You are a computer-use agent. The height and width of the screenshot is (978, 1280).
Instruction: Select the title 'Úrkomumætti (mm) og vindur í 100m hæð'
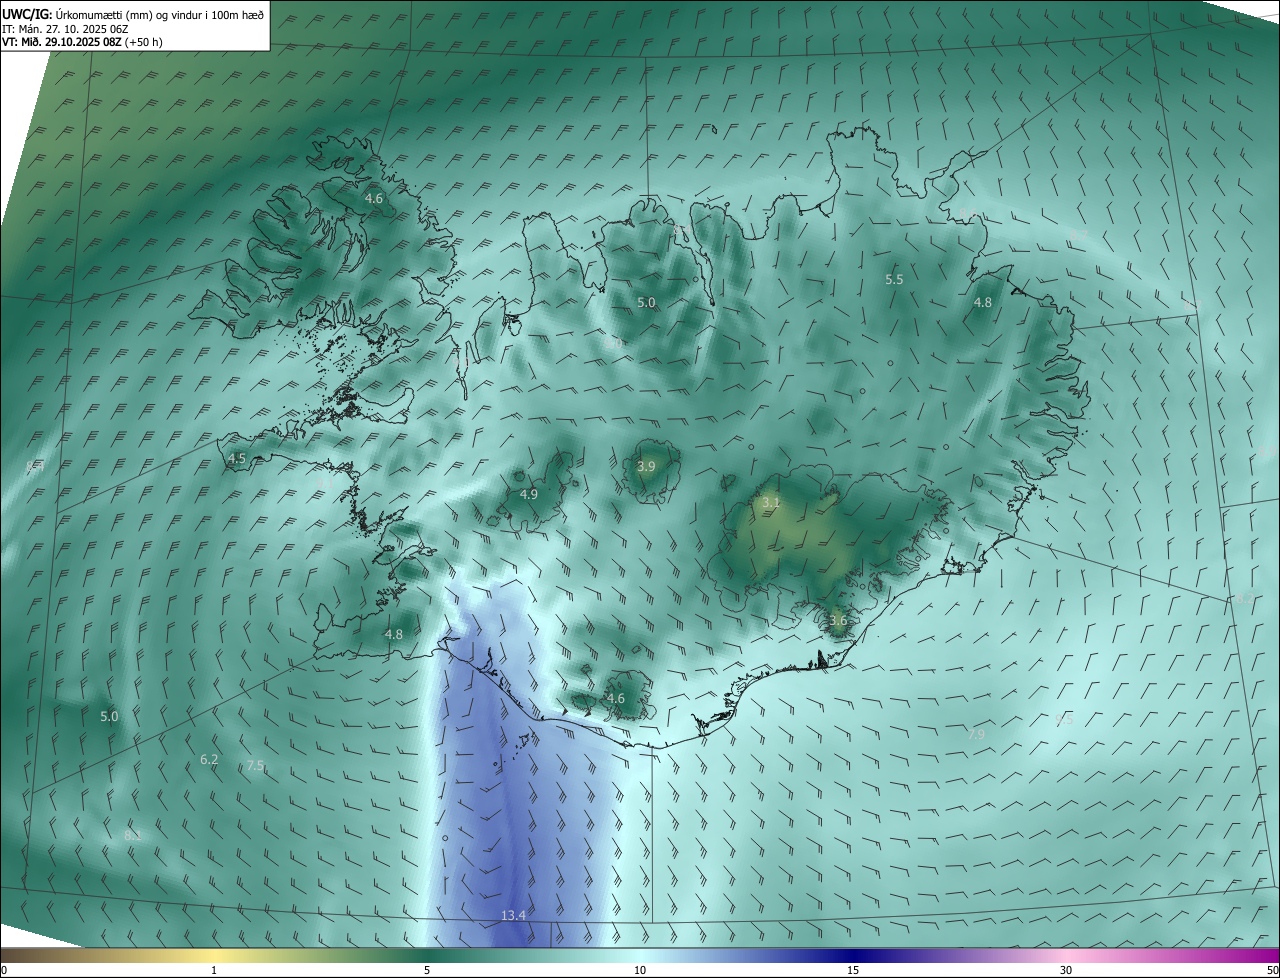click(x=161, y=14)
